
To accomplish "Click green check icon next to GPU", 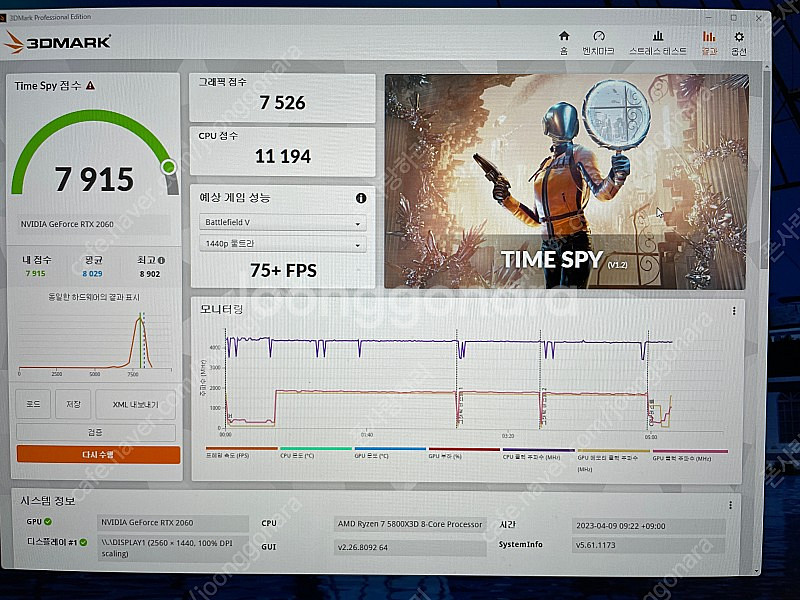I will tap(48, 521).
